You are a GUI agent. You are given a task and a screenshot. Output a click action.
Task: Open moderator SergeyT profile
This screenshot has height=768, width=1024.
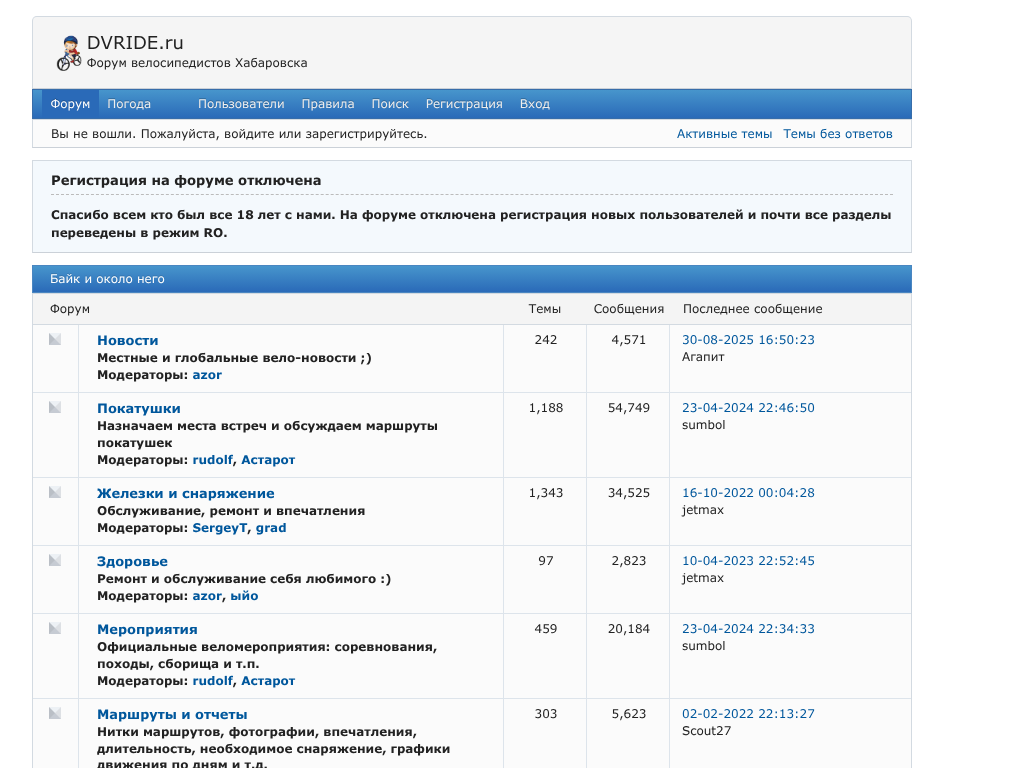tap(220, 528)
